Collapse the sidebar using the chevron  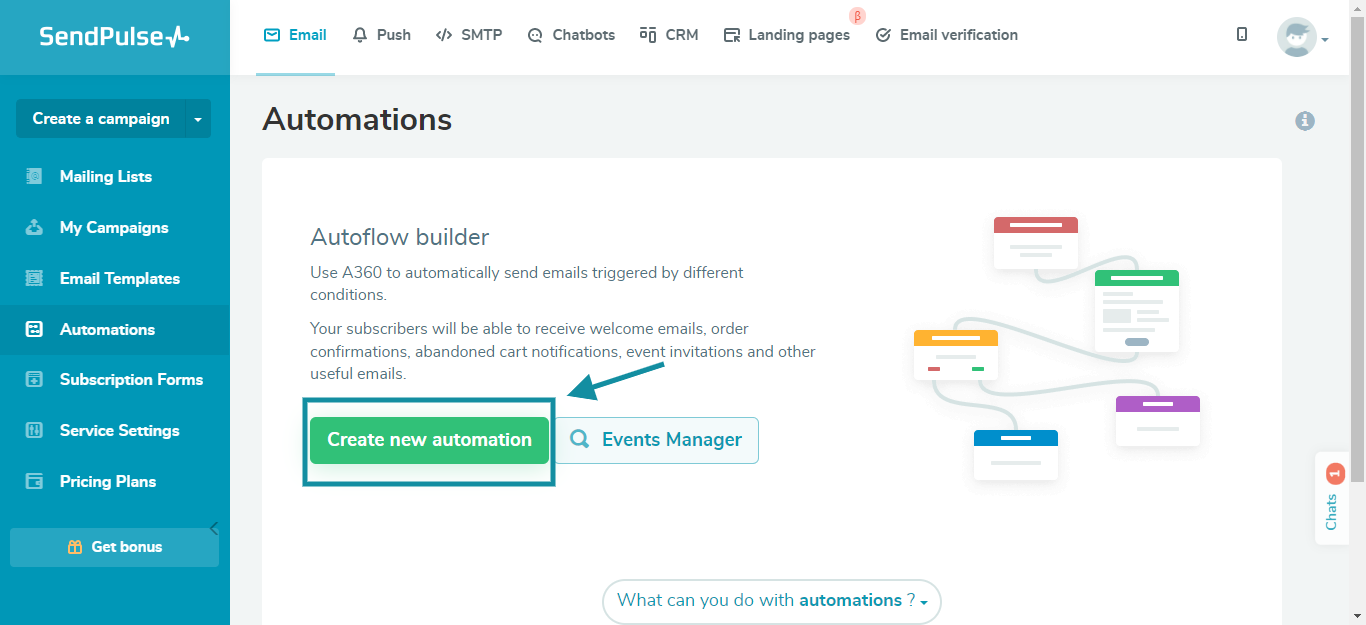(x=213, y=527)
